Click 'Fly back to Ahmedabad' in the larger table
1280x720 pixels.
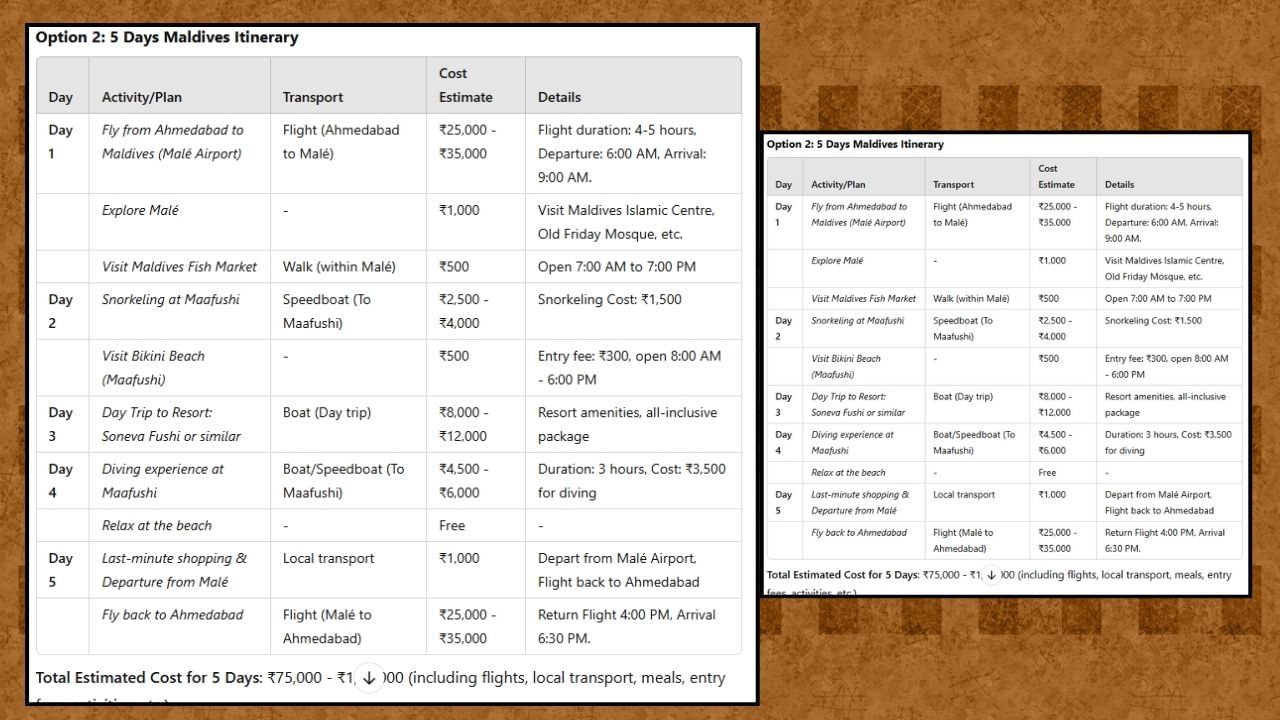172,614
